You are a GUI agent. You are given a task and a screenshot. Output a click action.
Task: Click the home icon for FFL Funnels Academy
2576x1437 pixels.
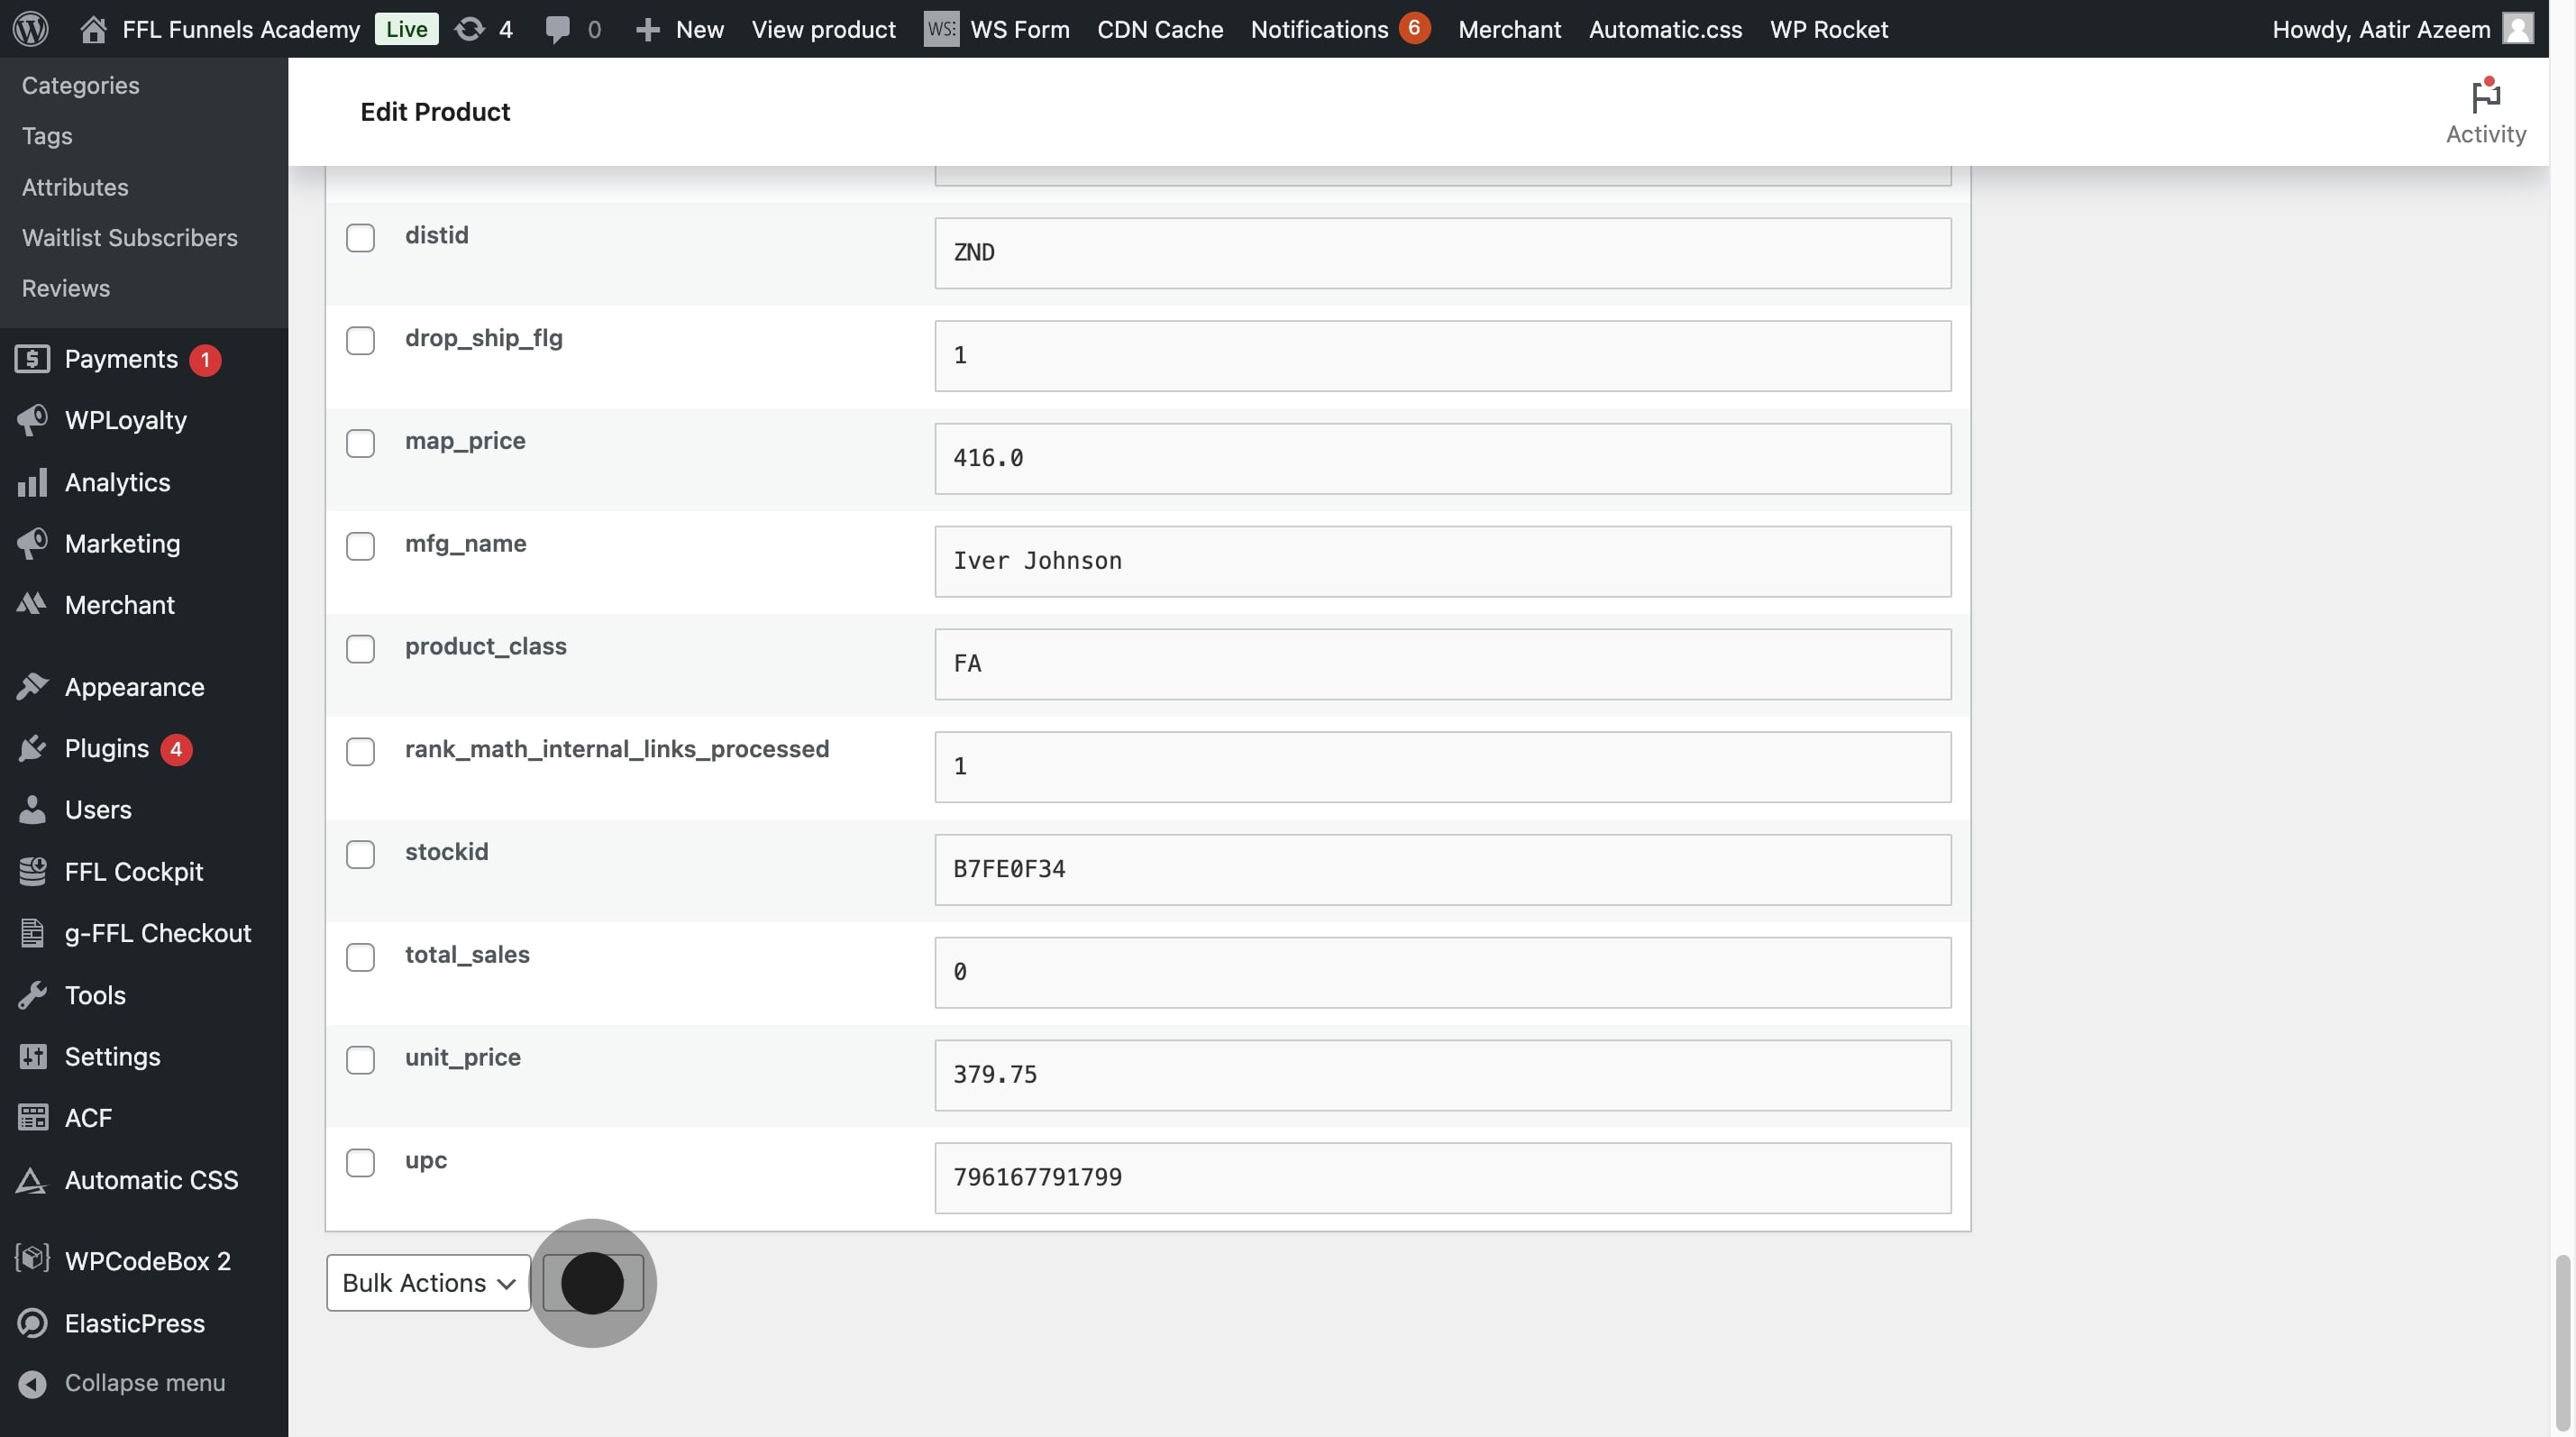click(x=93, y=29)
